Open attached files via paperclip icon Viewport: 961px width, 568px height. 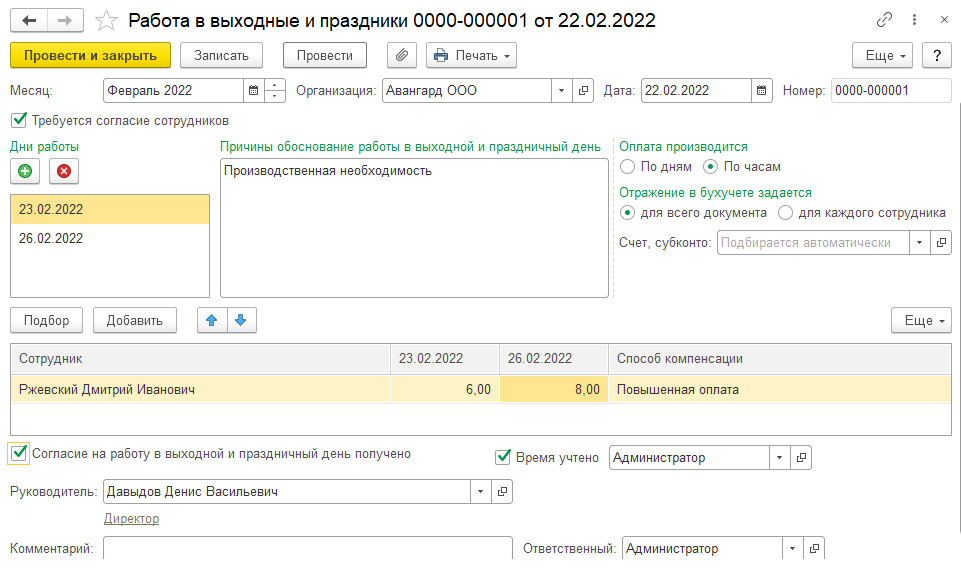pos(401,55)
